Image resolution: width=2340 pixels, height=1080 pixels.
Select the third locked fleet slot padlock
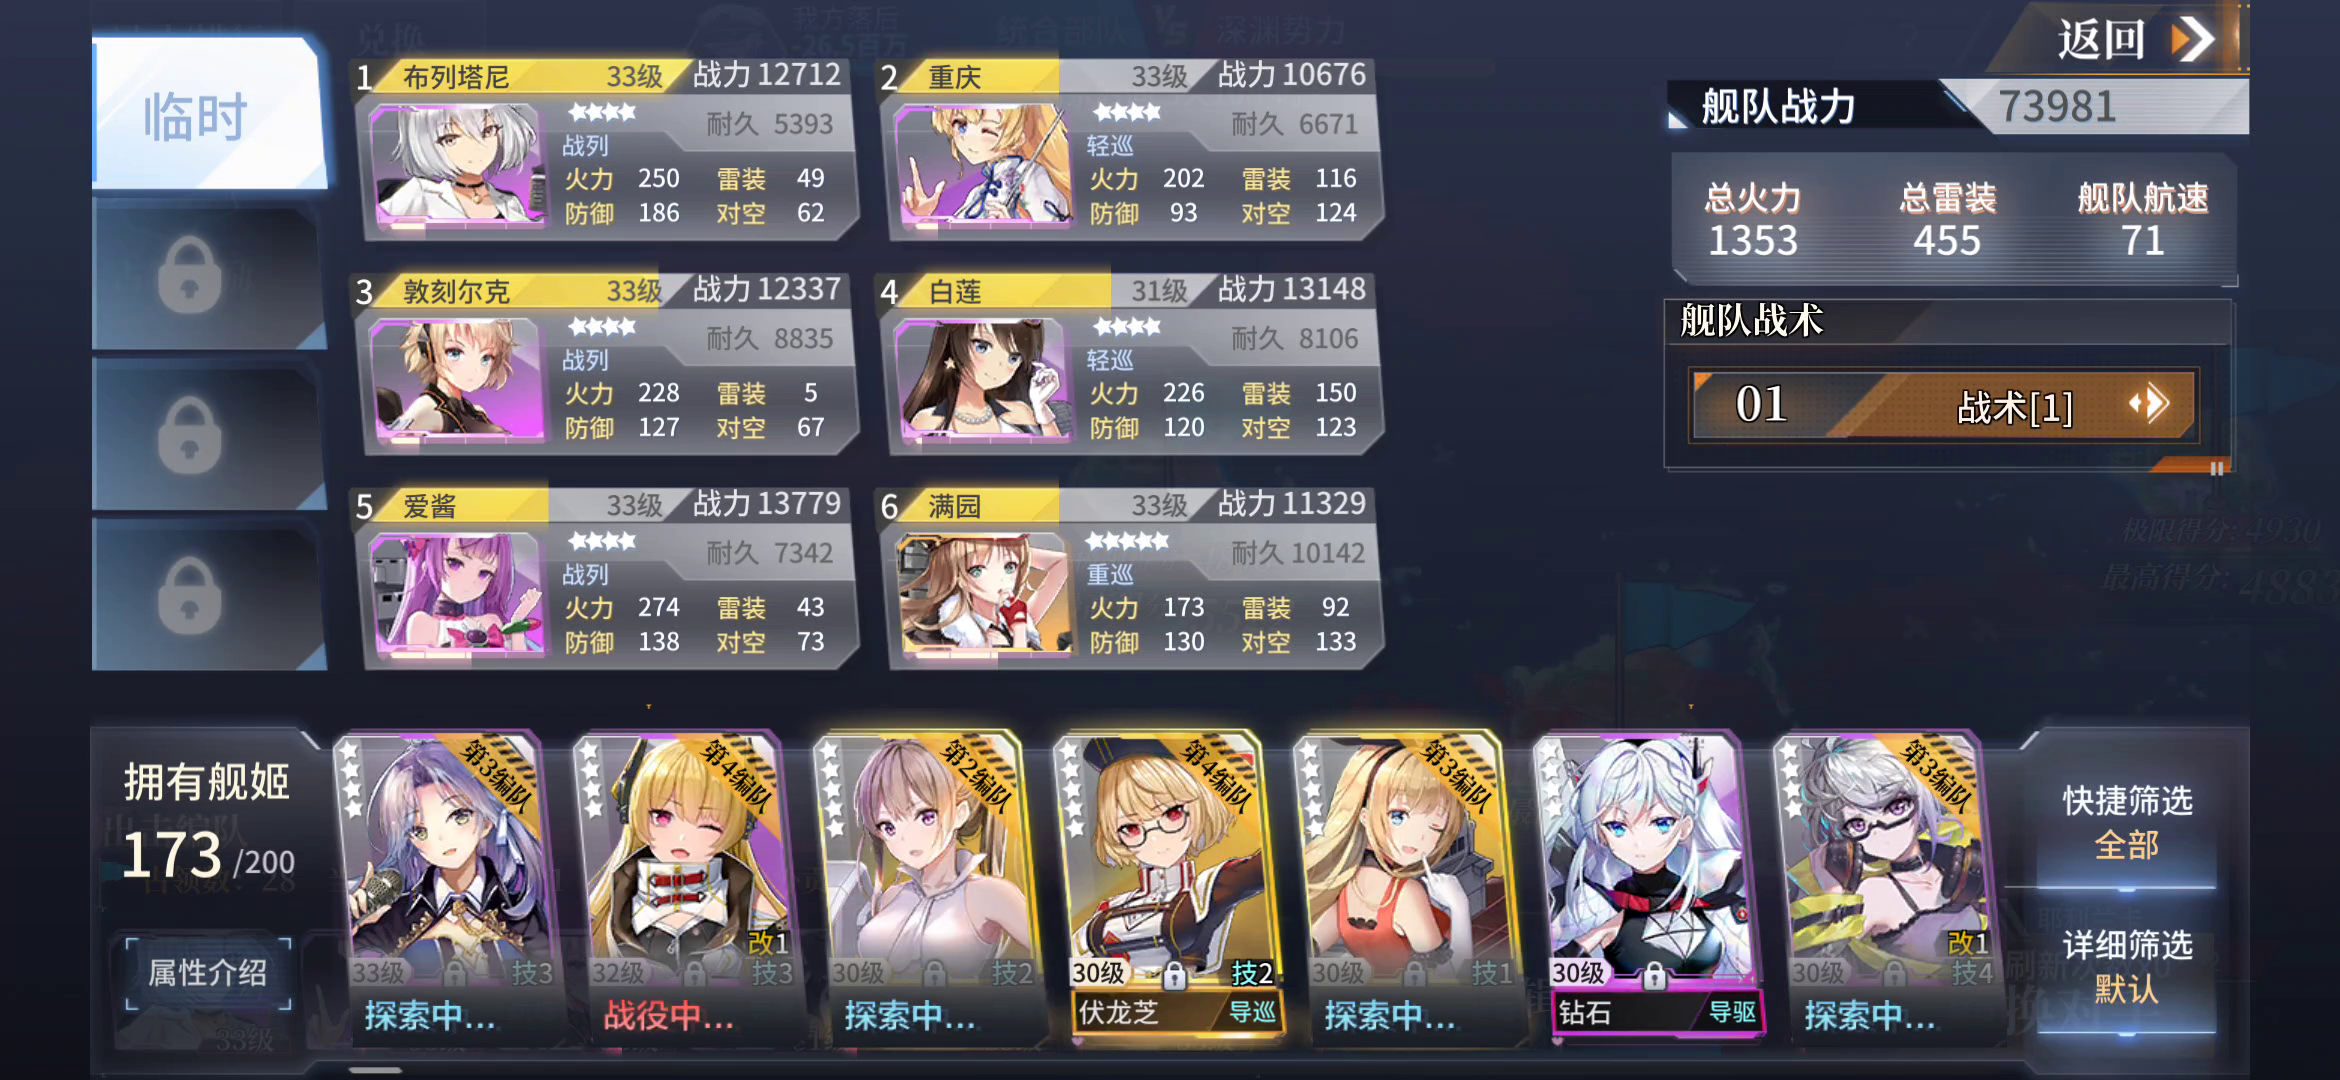190,596
